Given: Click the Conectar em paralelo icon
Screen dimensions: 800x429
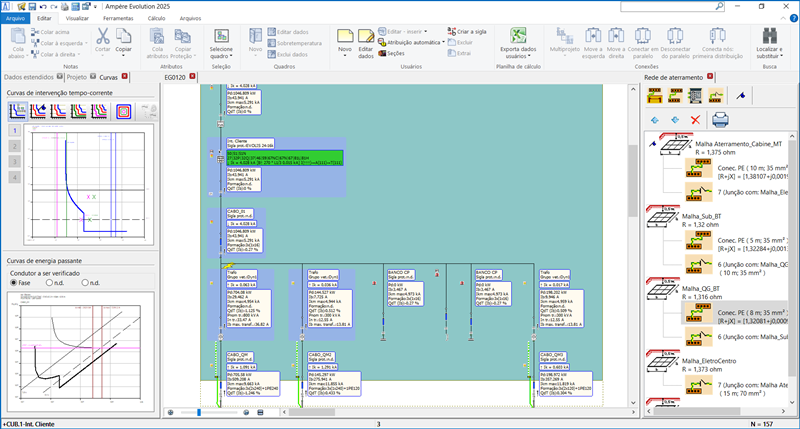Looking at the screenshot, I should 643,36.
